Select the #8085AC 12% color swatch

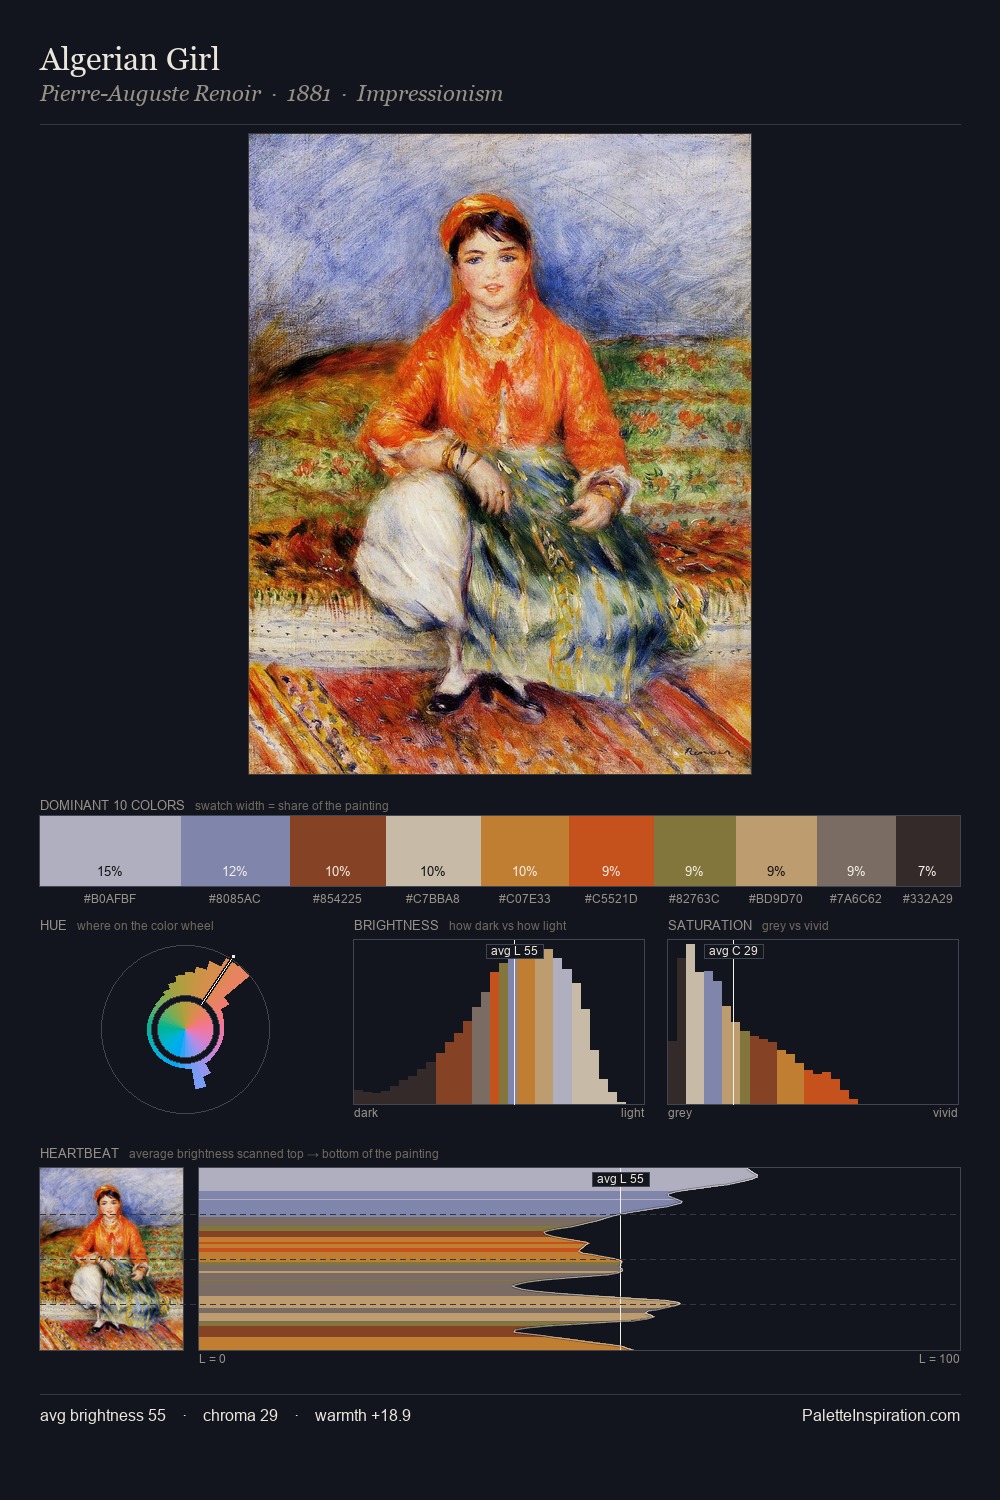(x=235, y=851)
